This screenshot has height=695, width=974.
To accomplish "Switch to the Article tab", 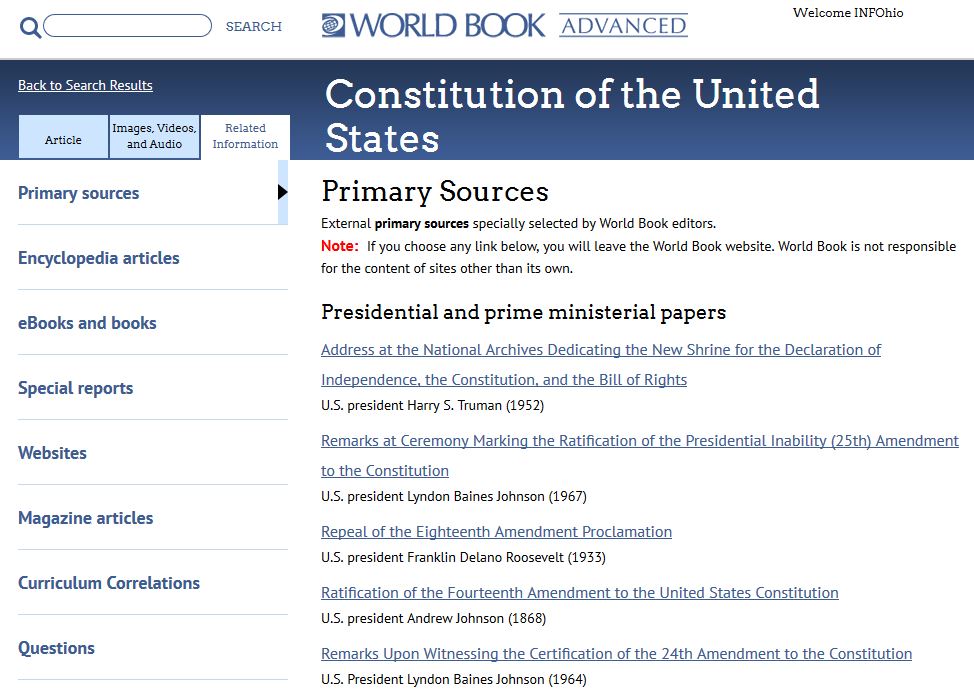I will 63,137.
